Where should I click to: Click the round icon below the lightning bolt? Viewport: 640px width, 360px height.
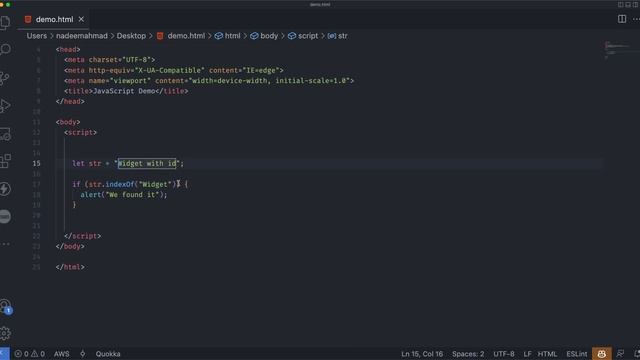5,216
